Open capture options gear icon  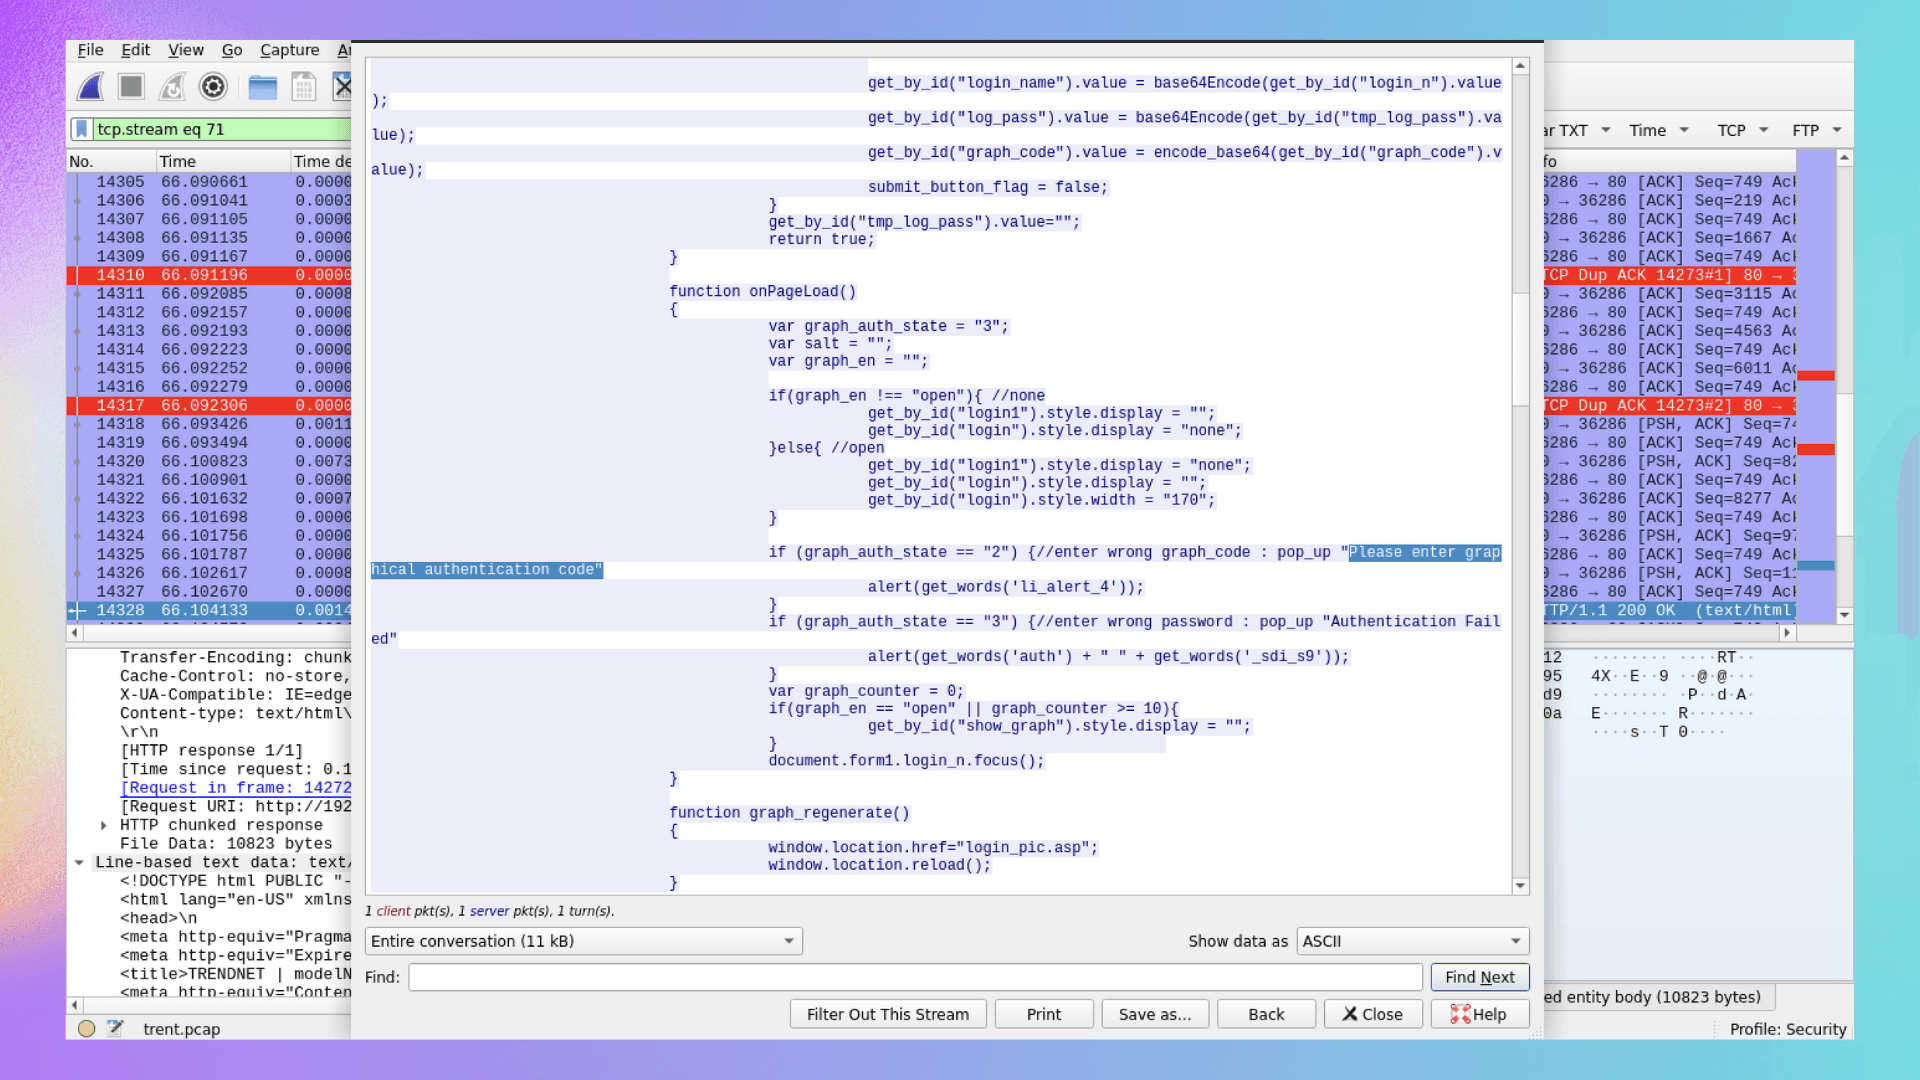click(213, 87)
